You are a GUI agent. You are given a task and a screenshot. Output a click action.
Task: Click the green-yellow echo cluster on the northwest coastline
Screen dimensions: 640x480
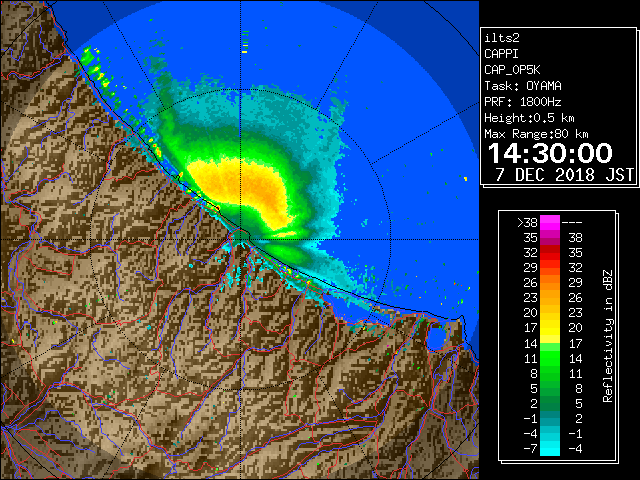tap(97, 69)
